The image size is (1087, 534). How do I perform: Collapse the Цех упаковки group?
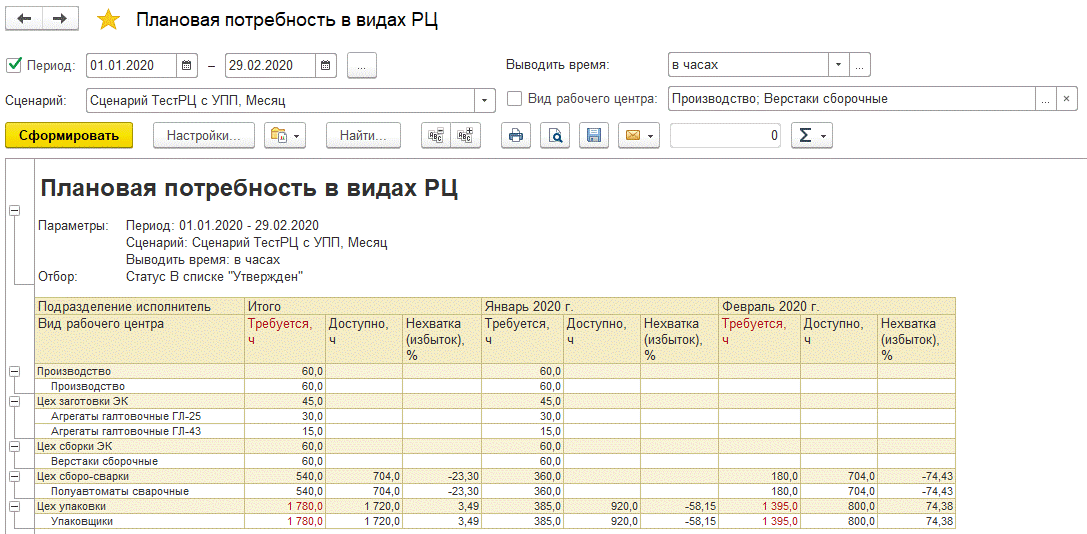pos(13,506)
